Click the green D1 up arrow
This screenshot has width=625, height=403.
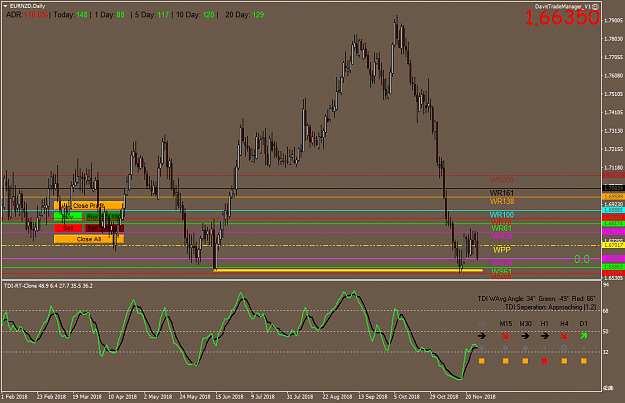(x=584, y=336)
